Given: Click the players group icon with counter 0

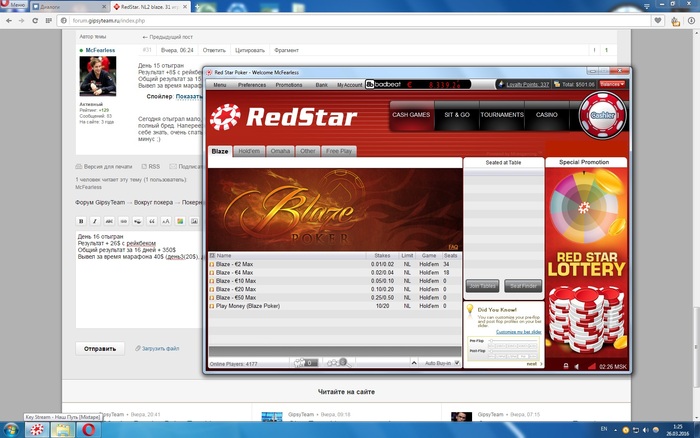Looking at the screenshot, I should 305,363.
